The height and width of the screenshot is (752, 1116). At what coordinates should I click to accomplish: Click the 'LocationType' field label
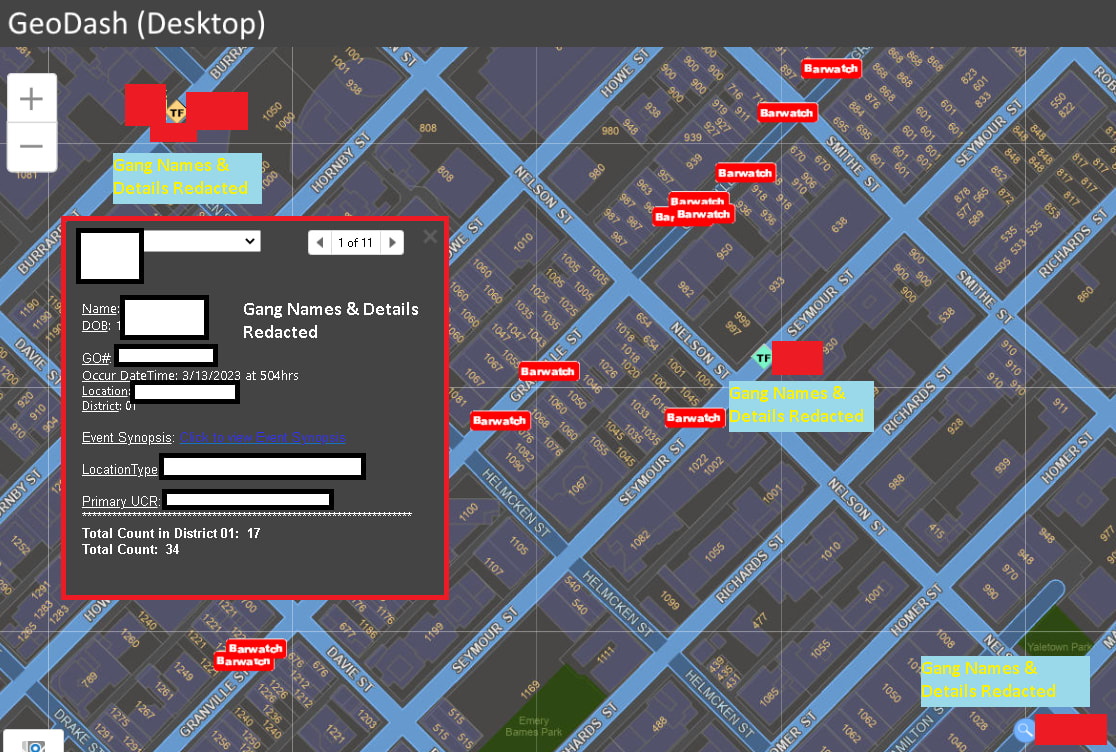120,470
